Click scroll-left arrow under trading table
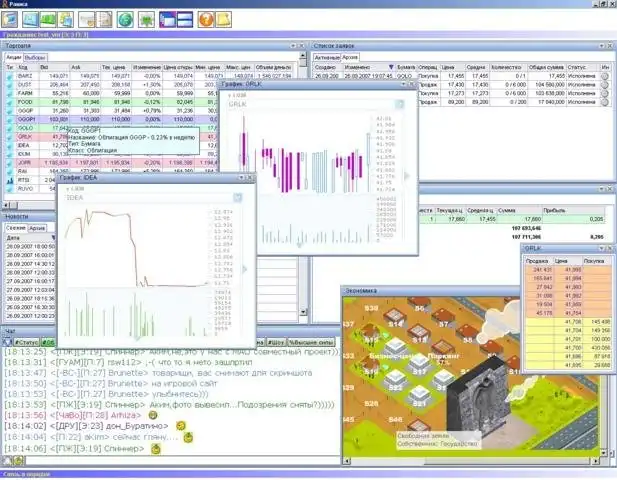The image size is (617, 480). [6, 205]
